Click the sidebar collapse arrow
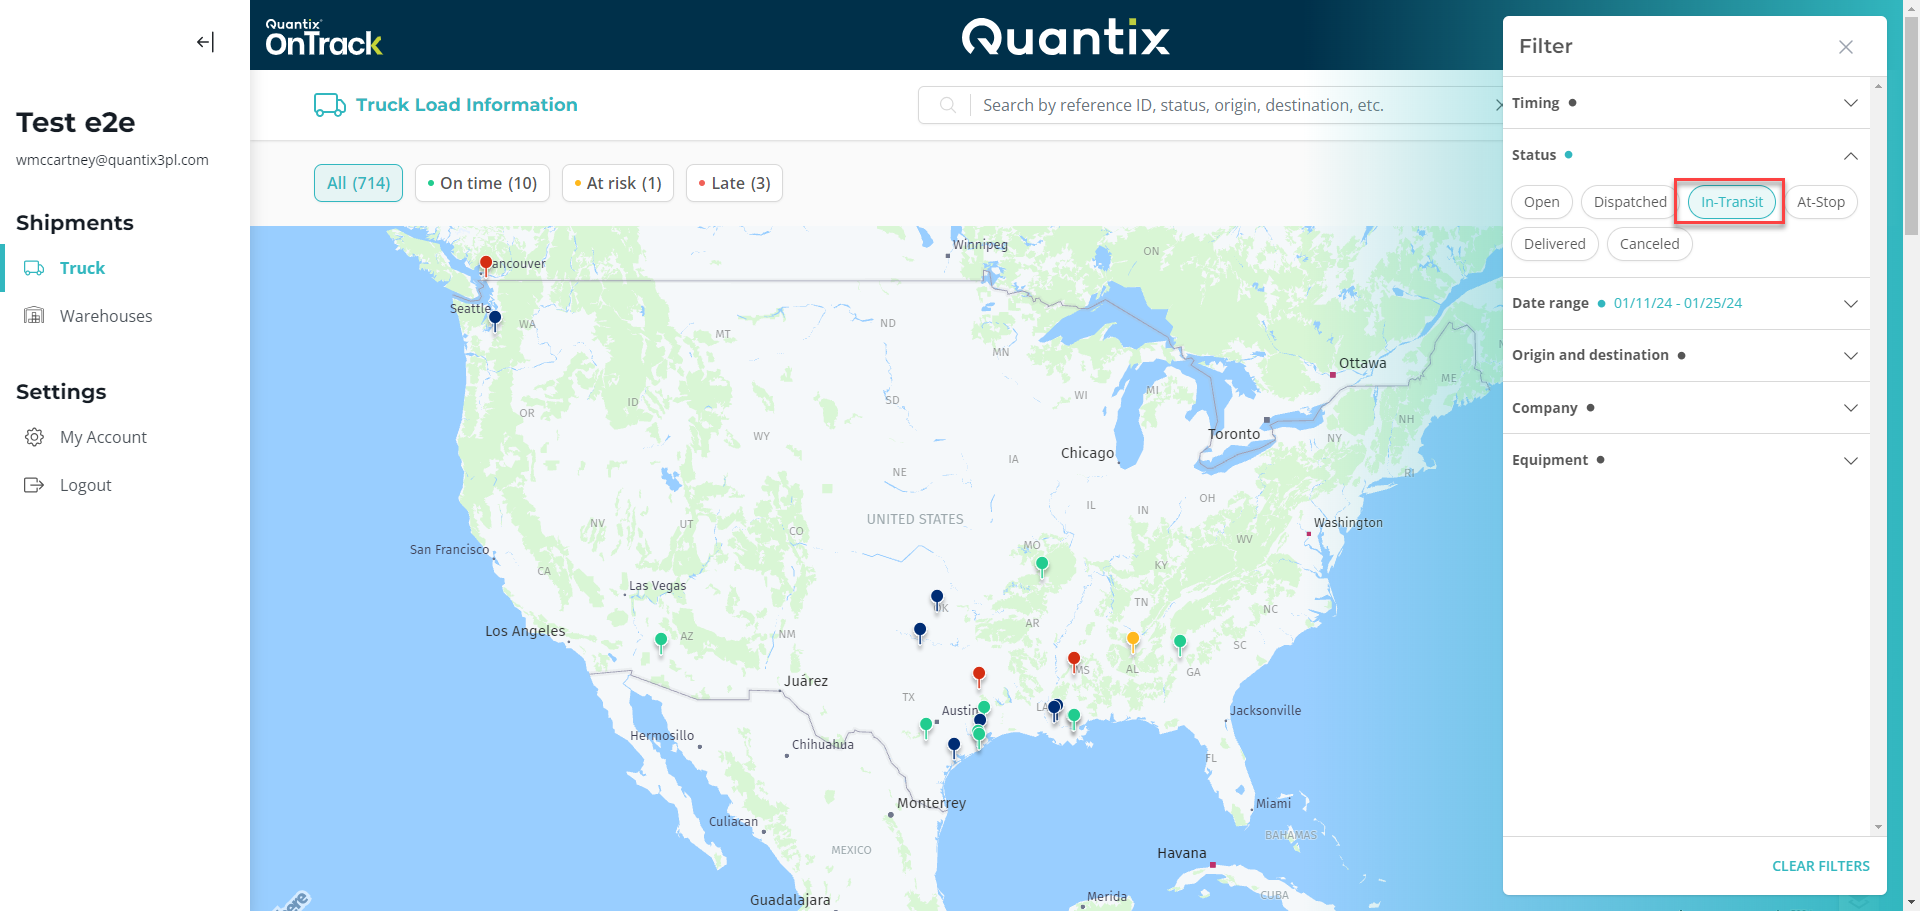This screenshot has width=1920, height=911. [x=205, y=42]
